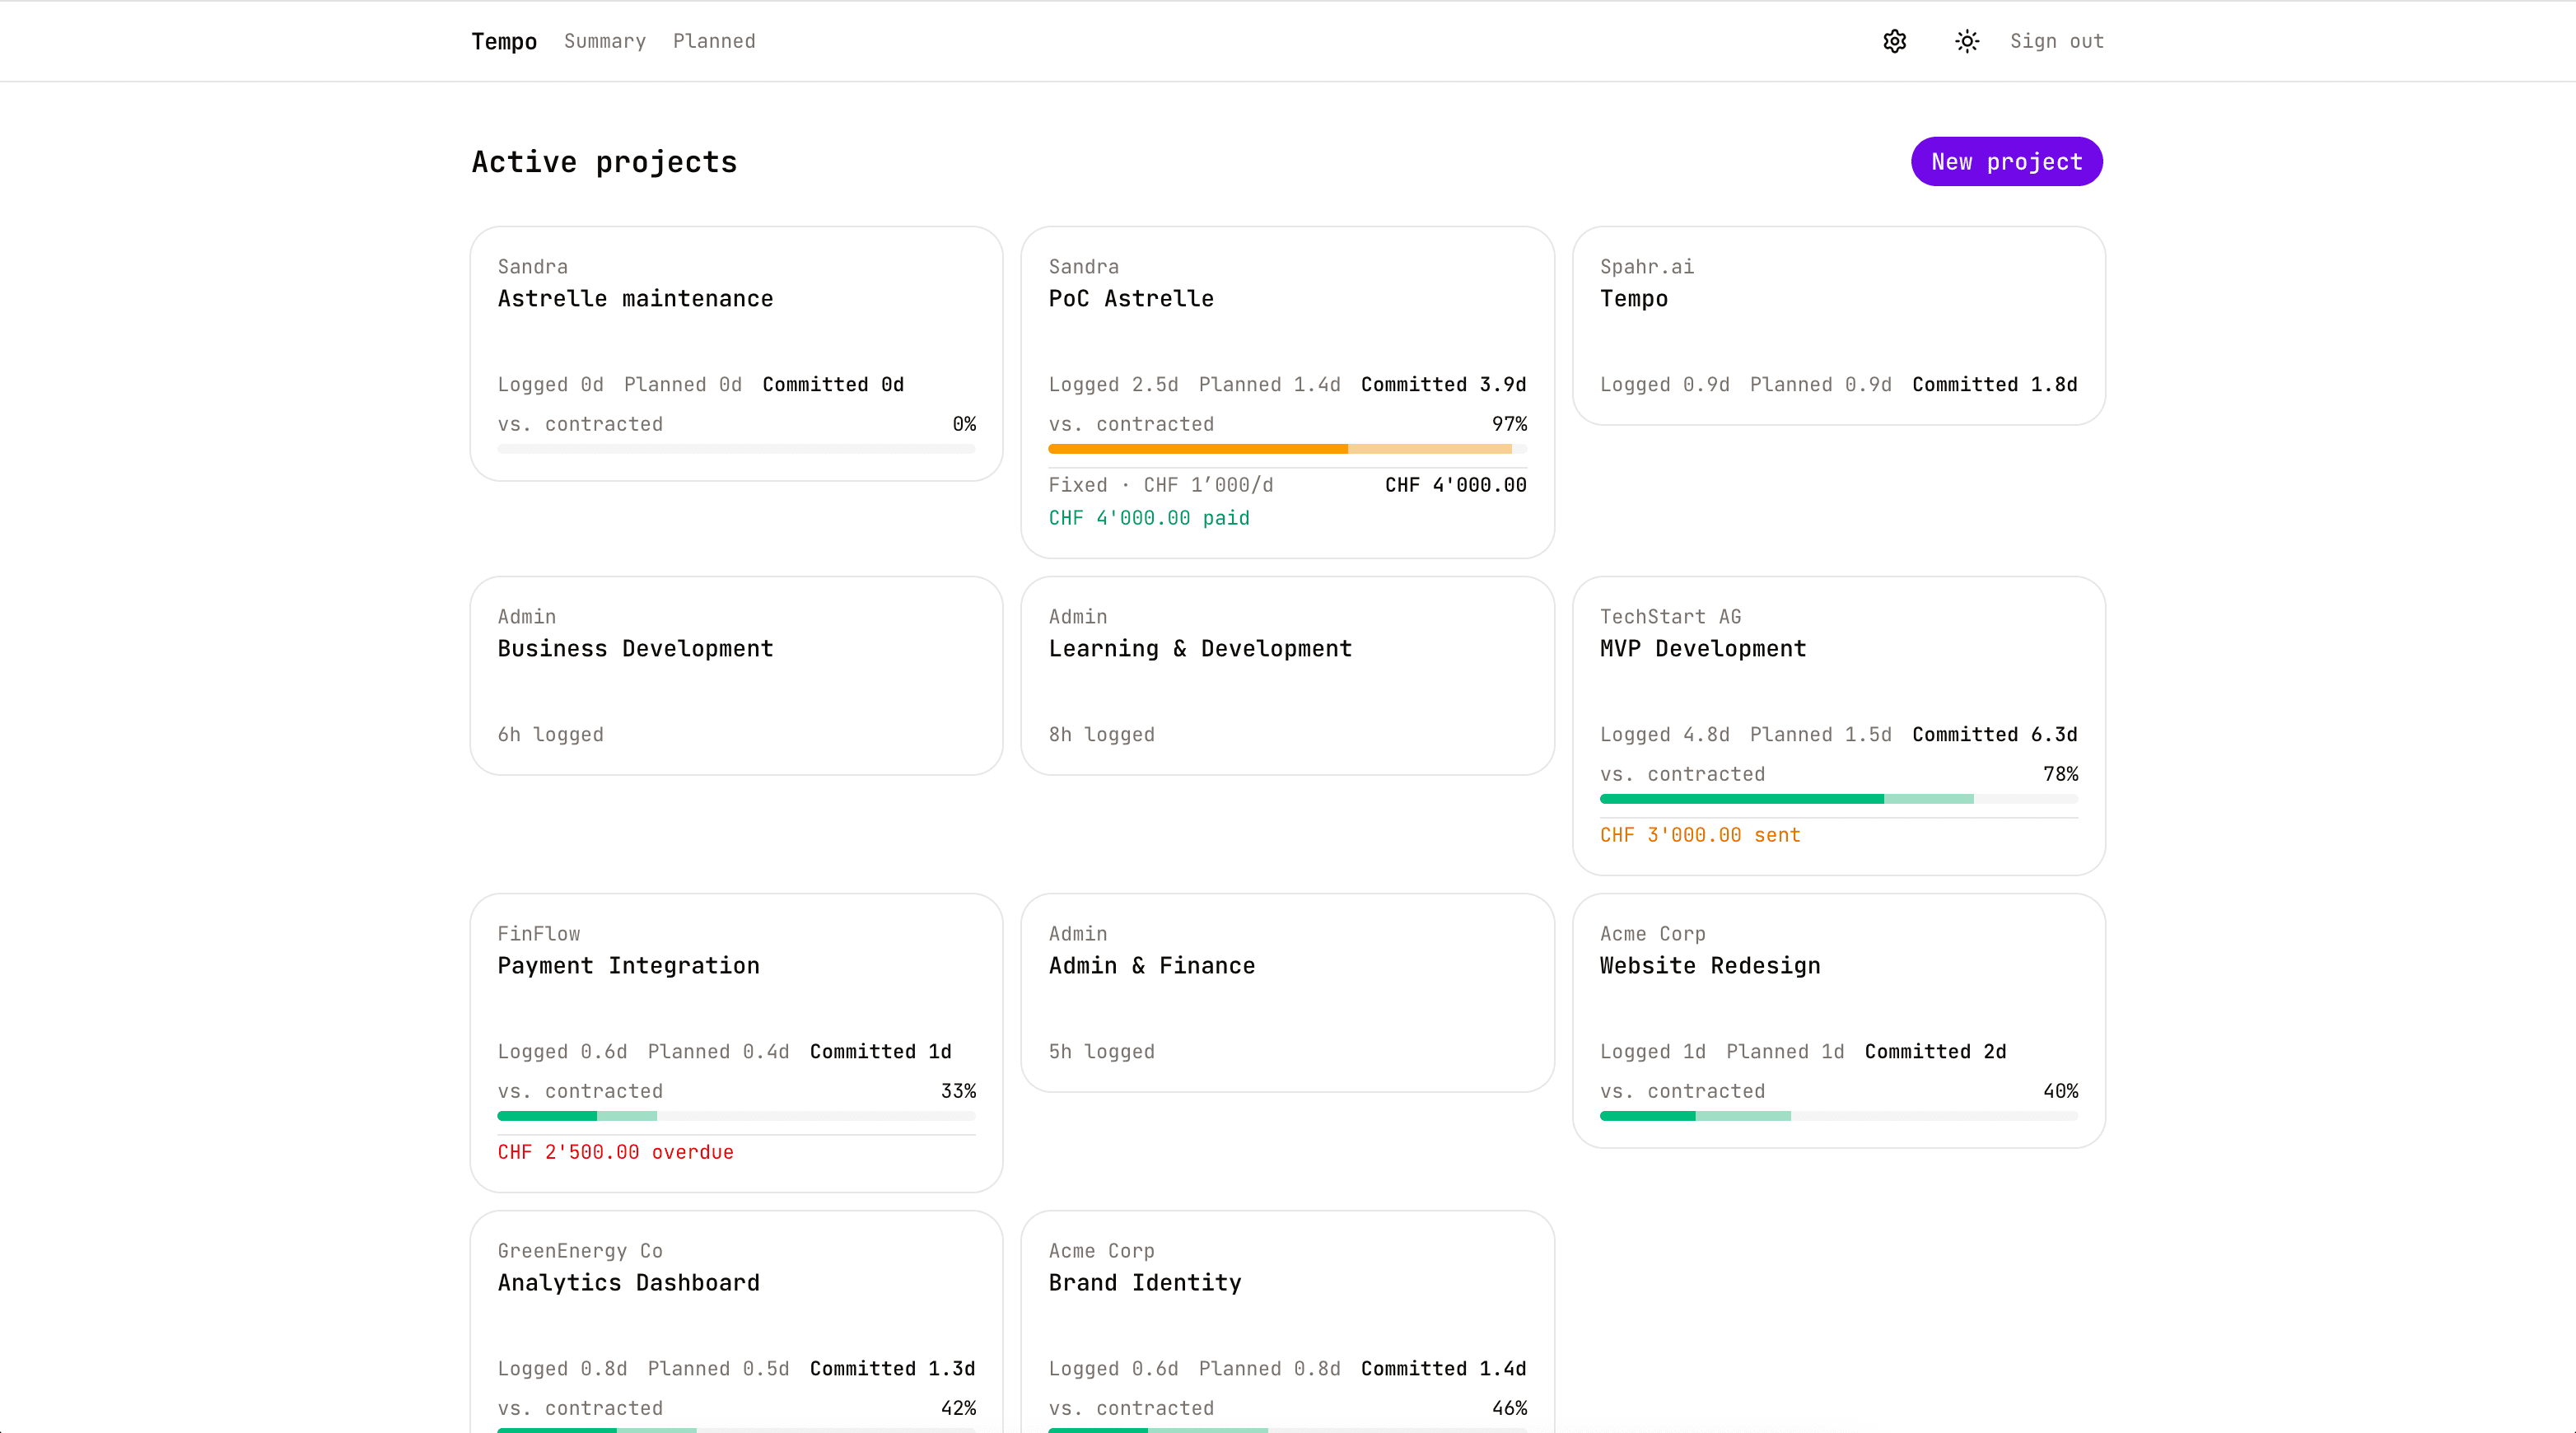Click the FinFlow client label
This screenshot has height=1433, width=2576.
pos(539,934)
